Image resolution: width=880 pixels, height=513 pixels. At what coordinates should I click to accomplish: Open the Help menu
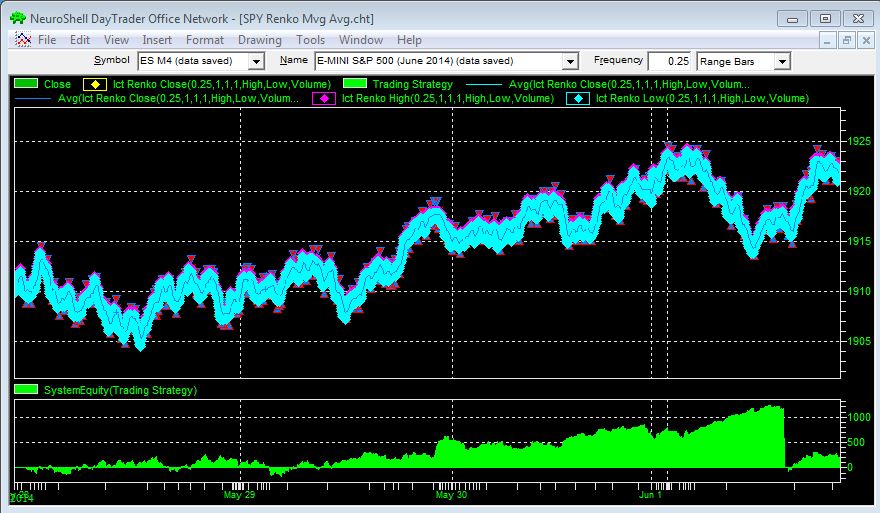coord(409,40)
